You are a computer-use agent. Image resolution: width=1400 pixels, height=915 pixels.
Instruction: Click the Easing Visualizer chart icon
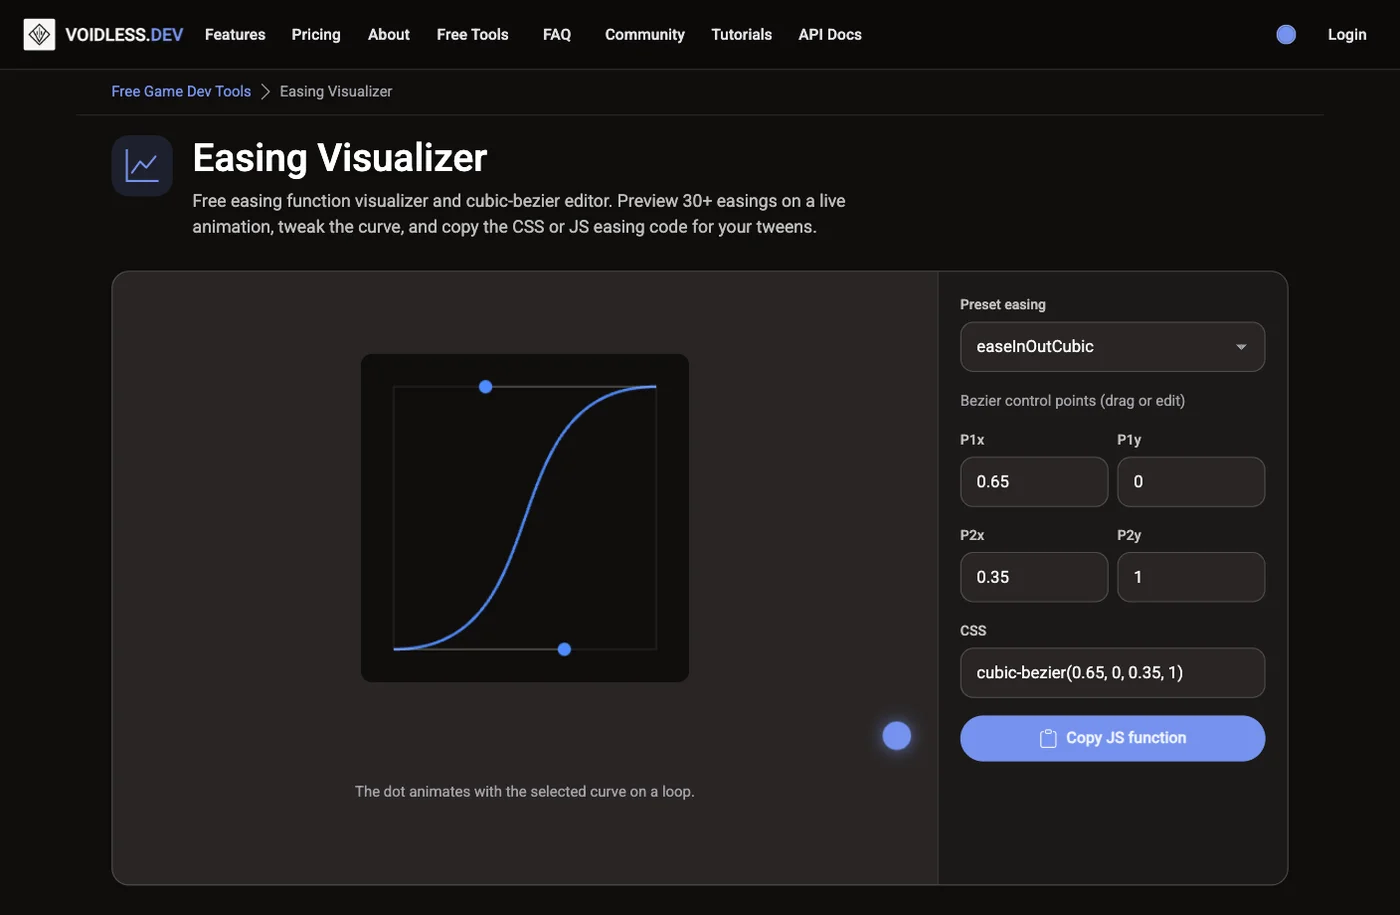[x=142, y=166]
